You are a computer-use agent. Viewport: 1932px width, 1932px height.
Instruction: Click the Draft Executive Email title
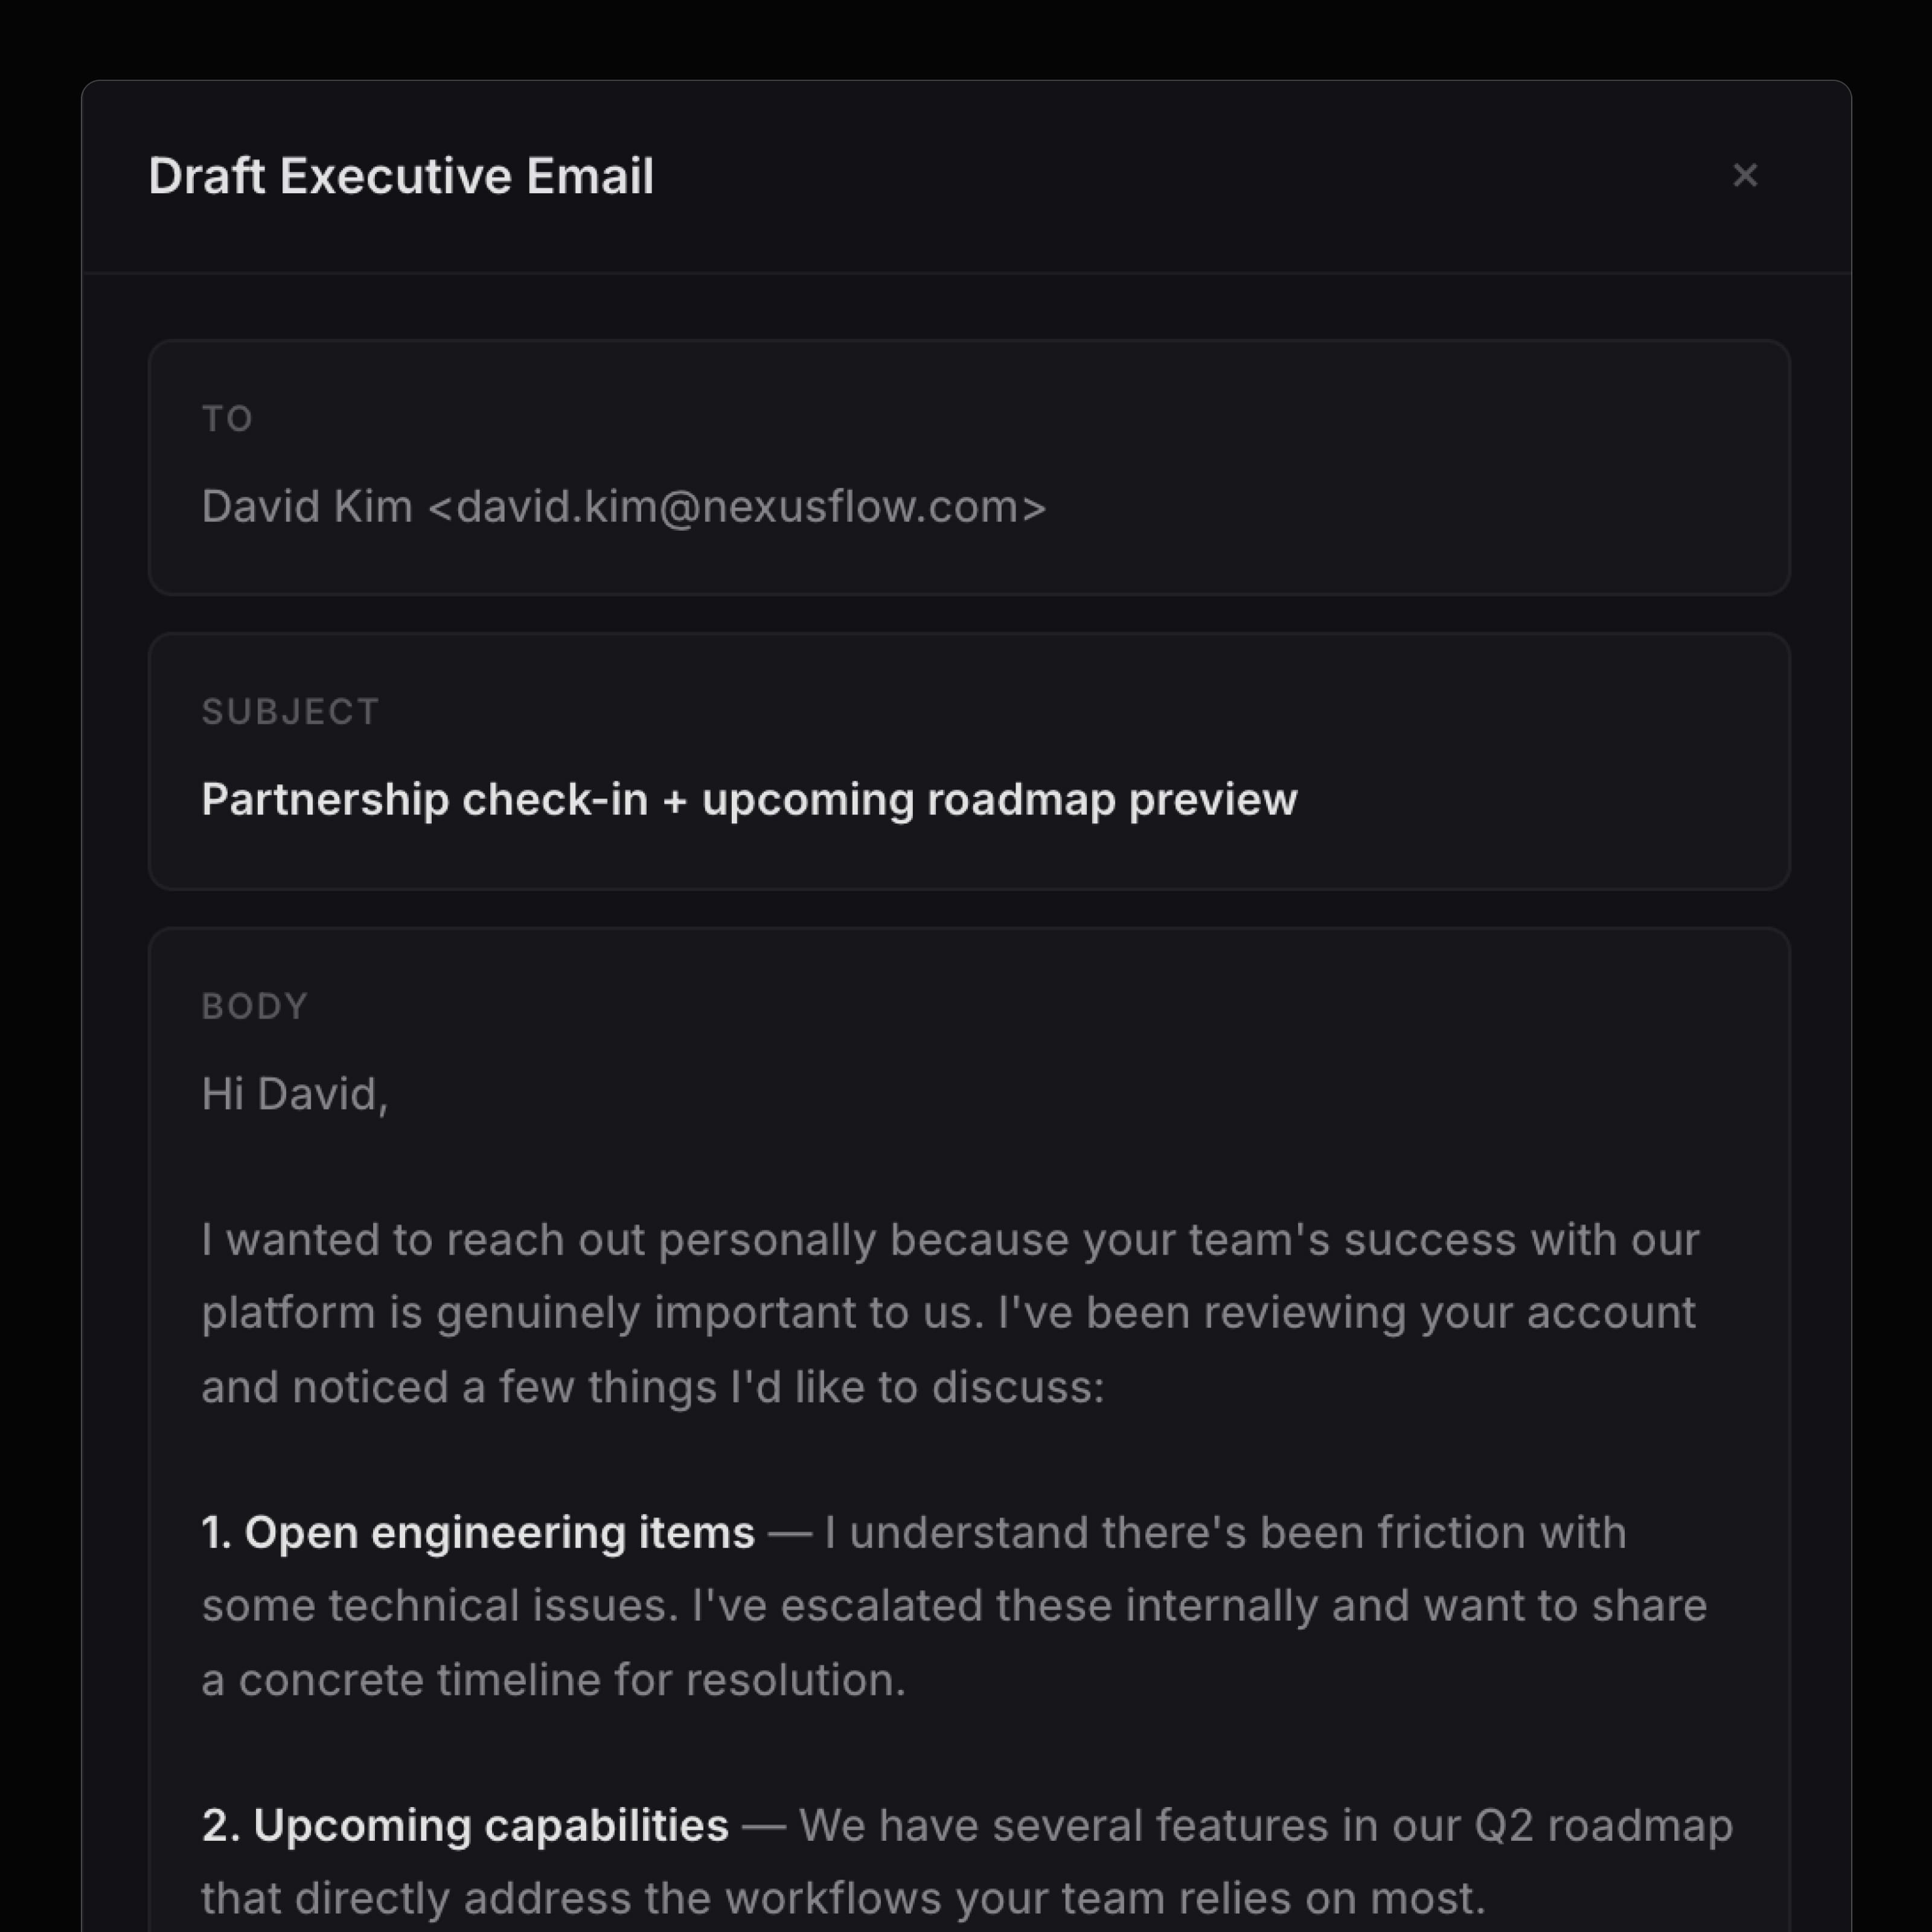(x=400, y=176)
